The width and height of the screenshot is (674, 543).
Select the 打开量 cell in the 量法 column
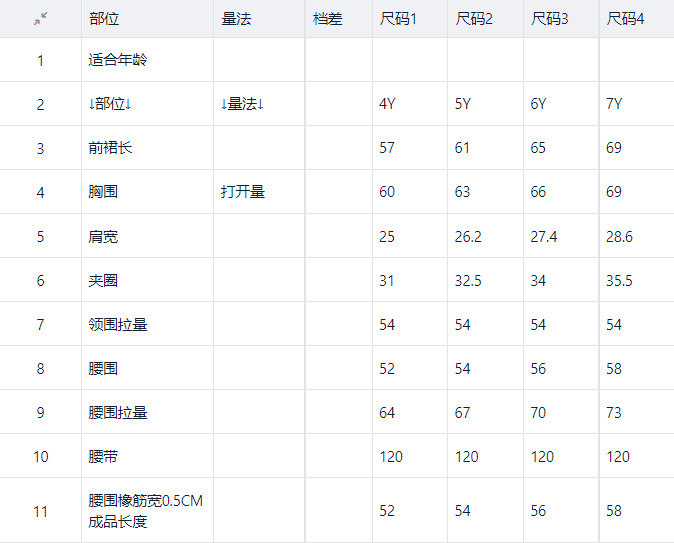point(243,192)
